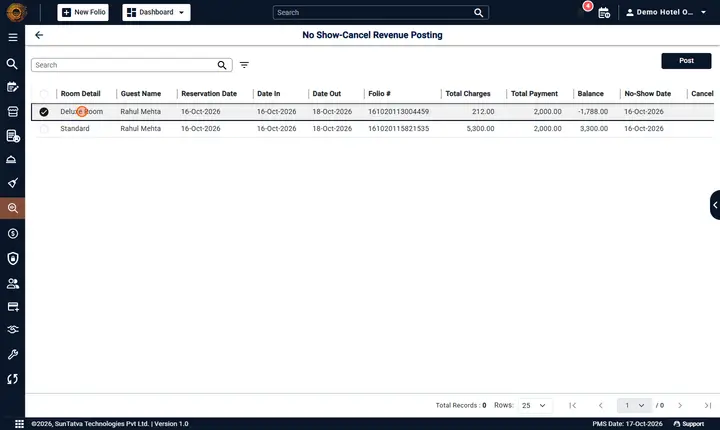720x430 pixels.
Task: Open the archive box icon in sidebar
Action: 13,111
